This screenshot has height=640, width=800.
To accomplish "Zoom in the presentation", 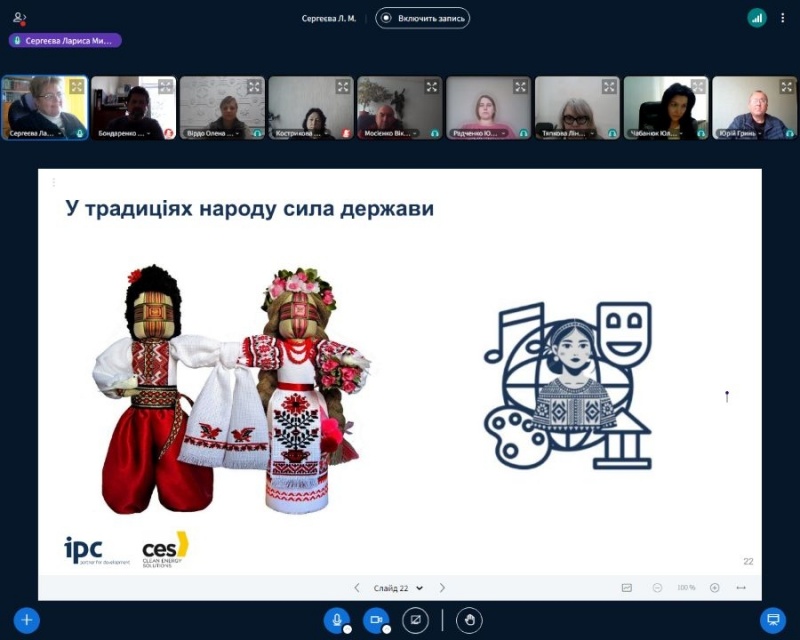I will 714,588.
